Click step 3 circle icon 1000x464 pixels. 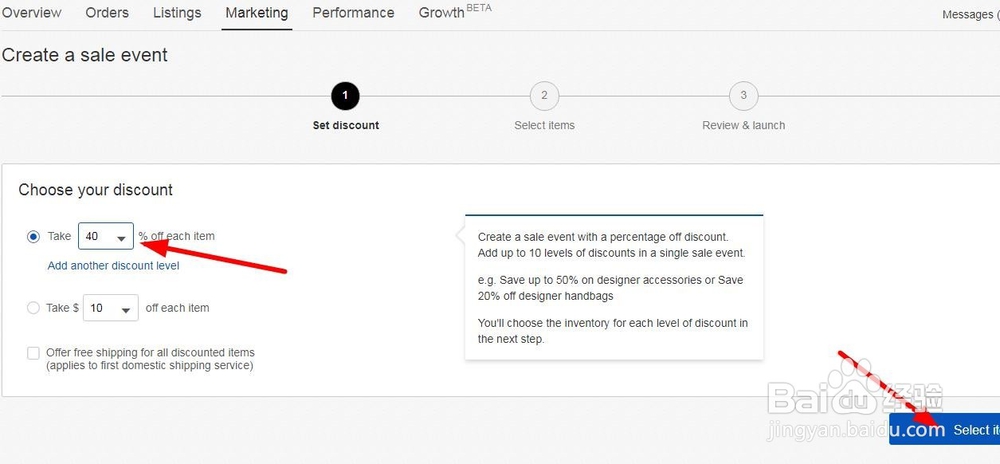coord(743,96)
